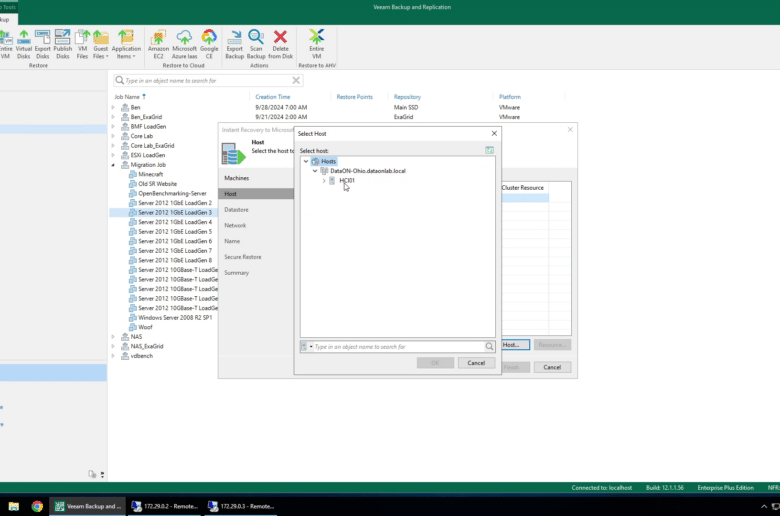Click the VM Files restore icon
This screenshot has width=780, height=516.
point(83,44)
